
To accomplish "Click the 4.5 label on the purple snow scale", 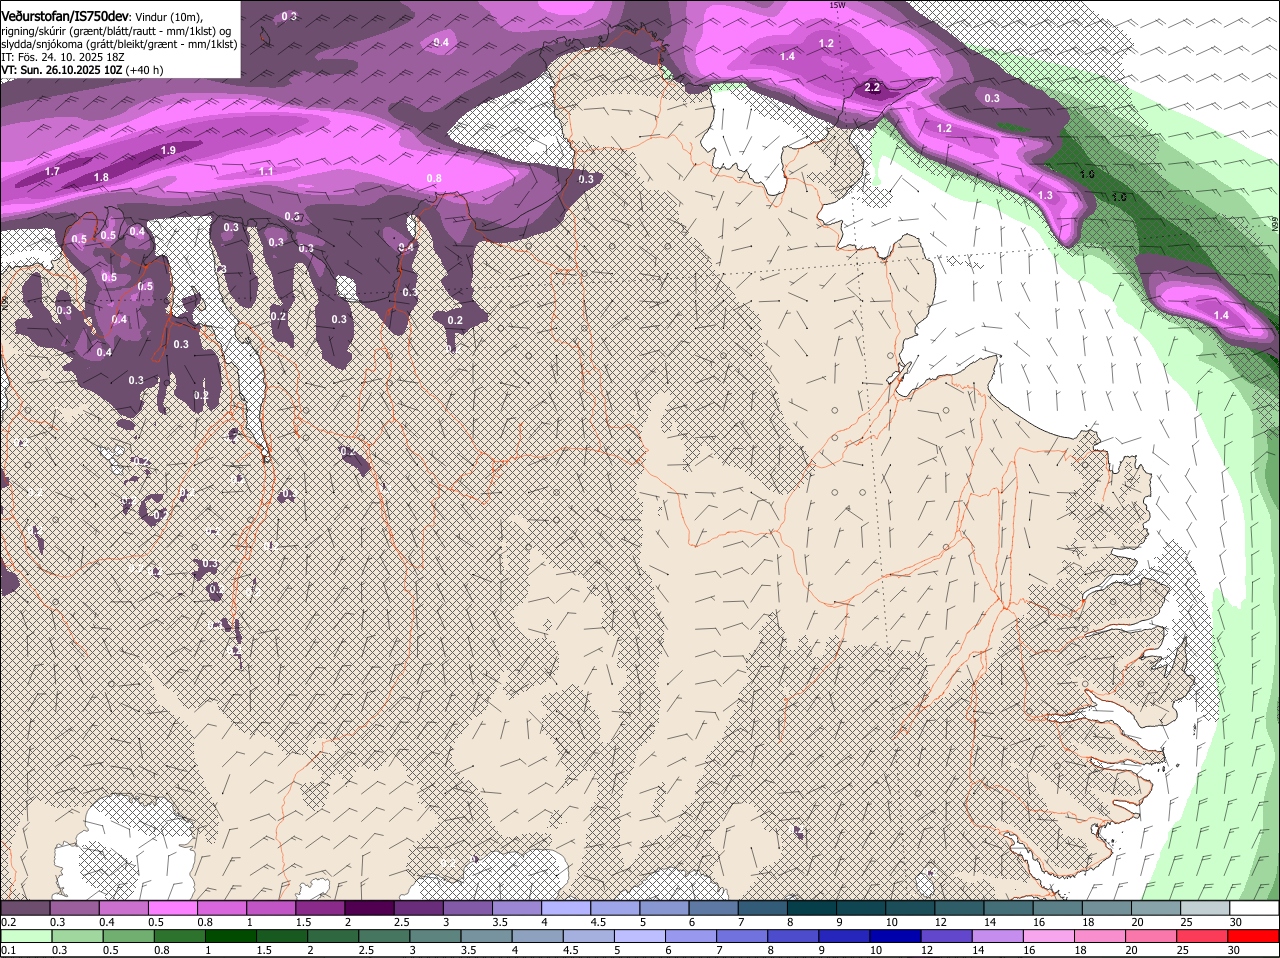I will [x=598, y=922].
